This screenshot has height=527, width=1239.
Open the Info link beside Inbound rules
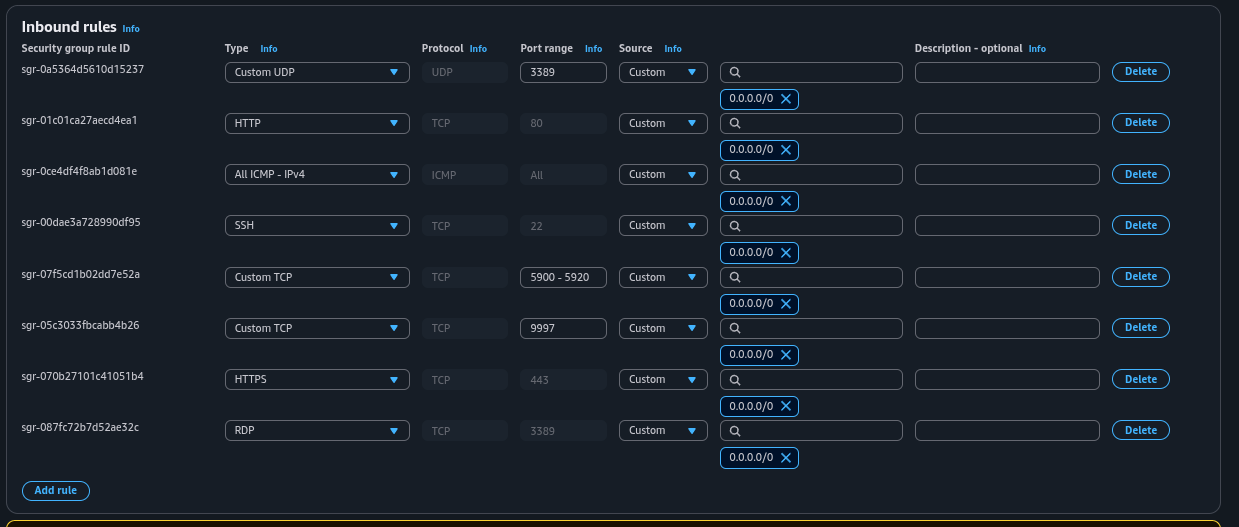click(131, 29)
